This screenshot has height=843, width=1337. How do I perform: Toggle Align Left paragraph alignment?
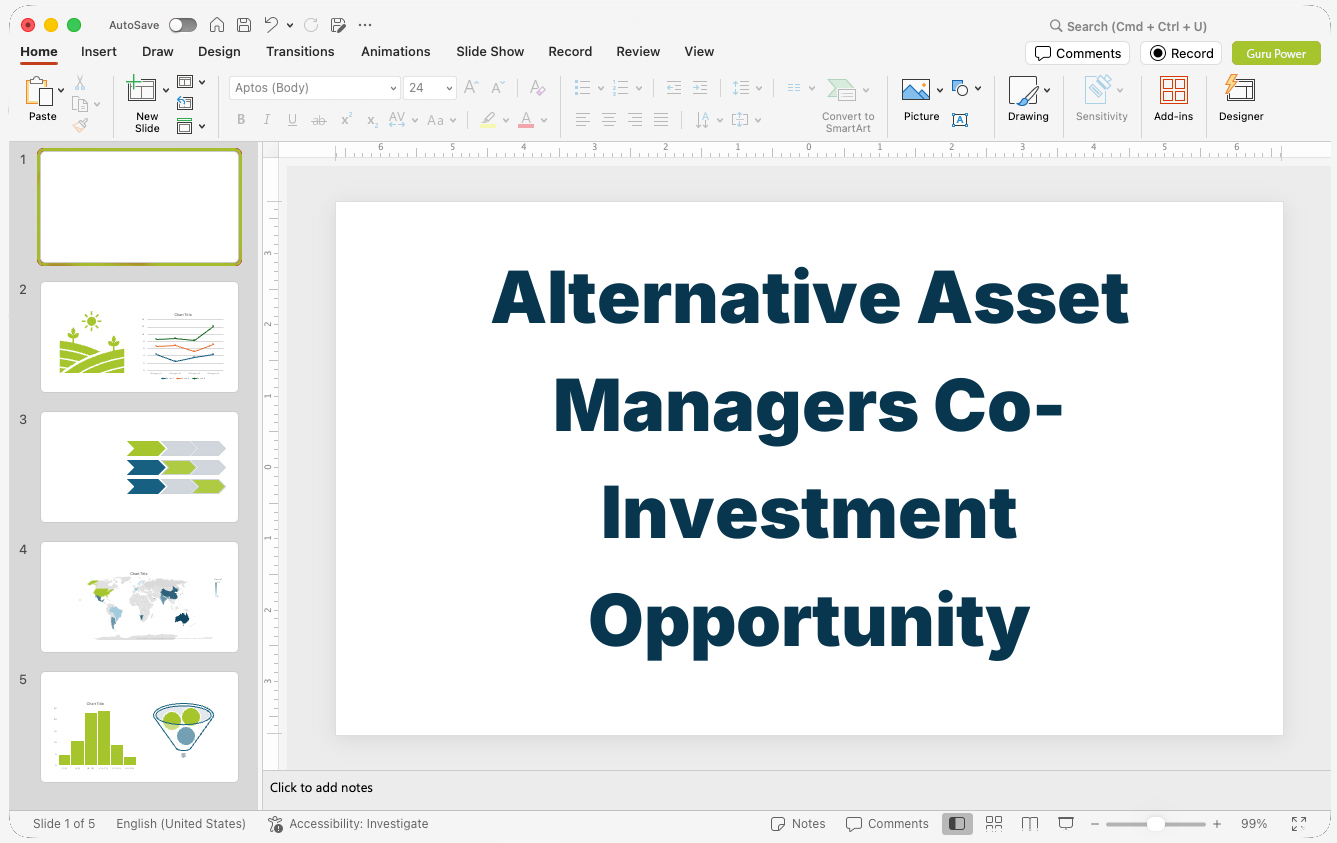(583, 120)
